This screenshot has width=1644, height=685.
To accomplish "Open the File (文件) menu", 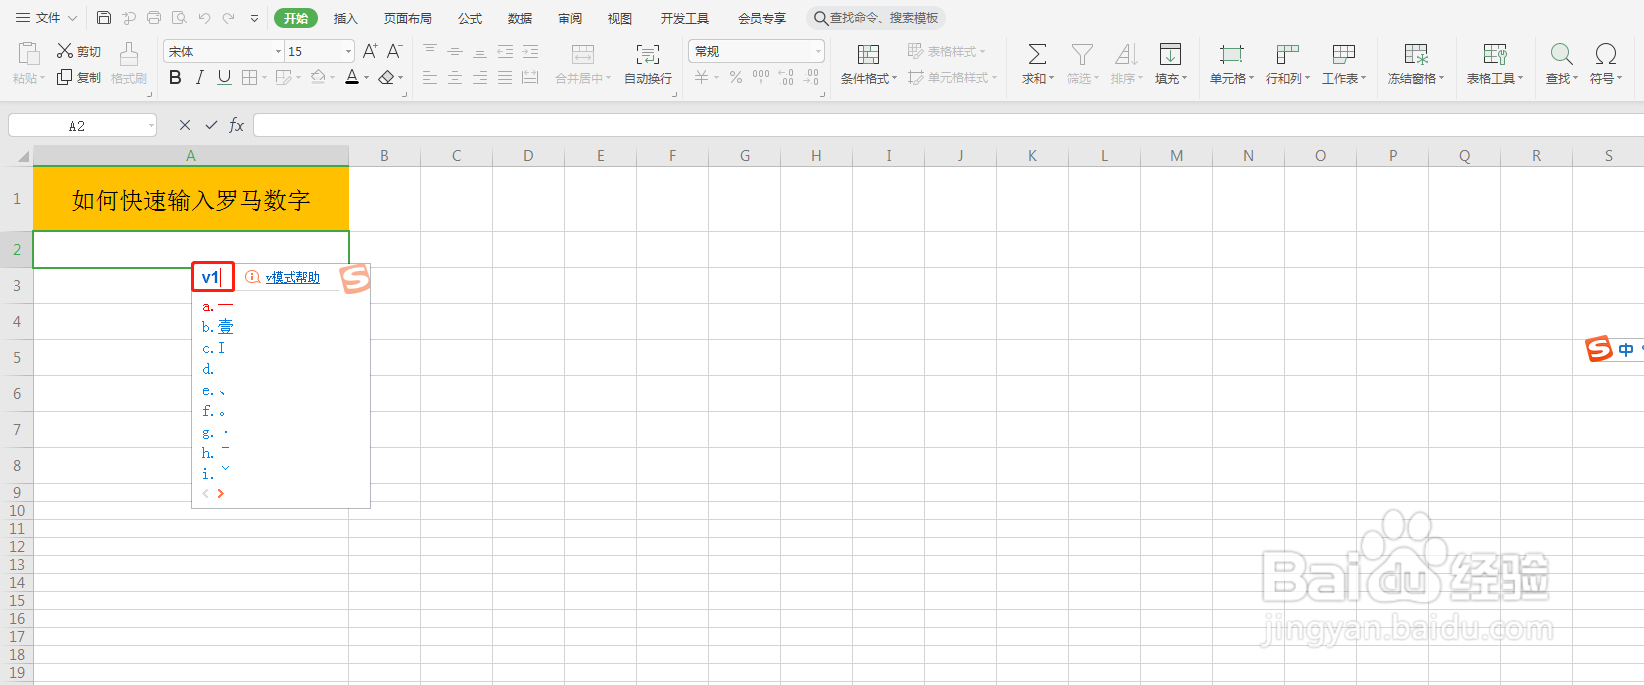I will [x=46, y=18].
